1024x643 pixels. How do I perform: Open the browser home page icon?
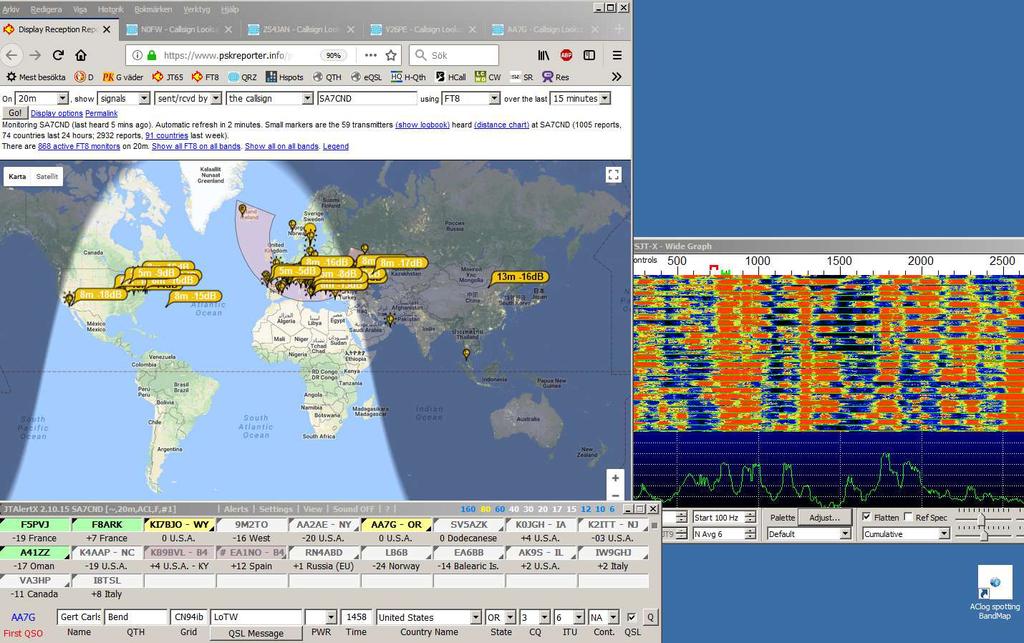pyautogui.click(x=81, y=55)
